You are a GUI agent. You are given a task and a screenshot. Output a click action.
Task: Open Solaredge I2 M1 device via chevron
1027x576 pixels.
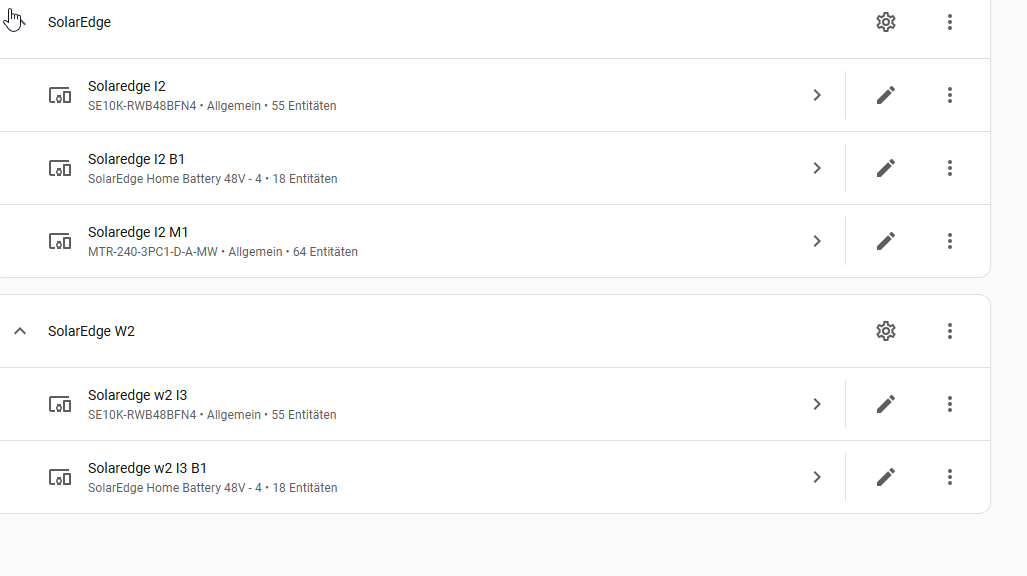(x=817, y=241)
